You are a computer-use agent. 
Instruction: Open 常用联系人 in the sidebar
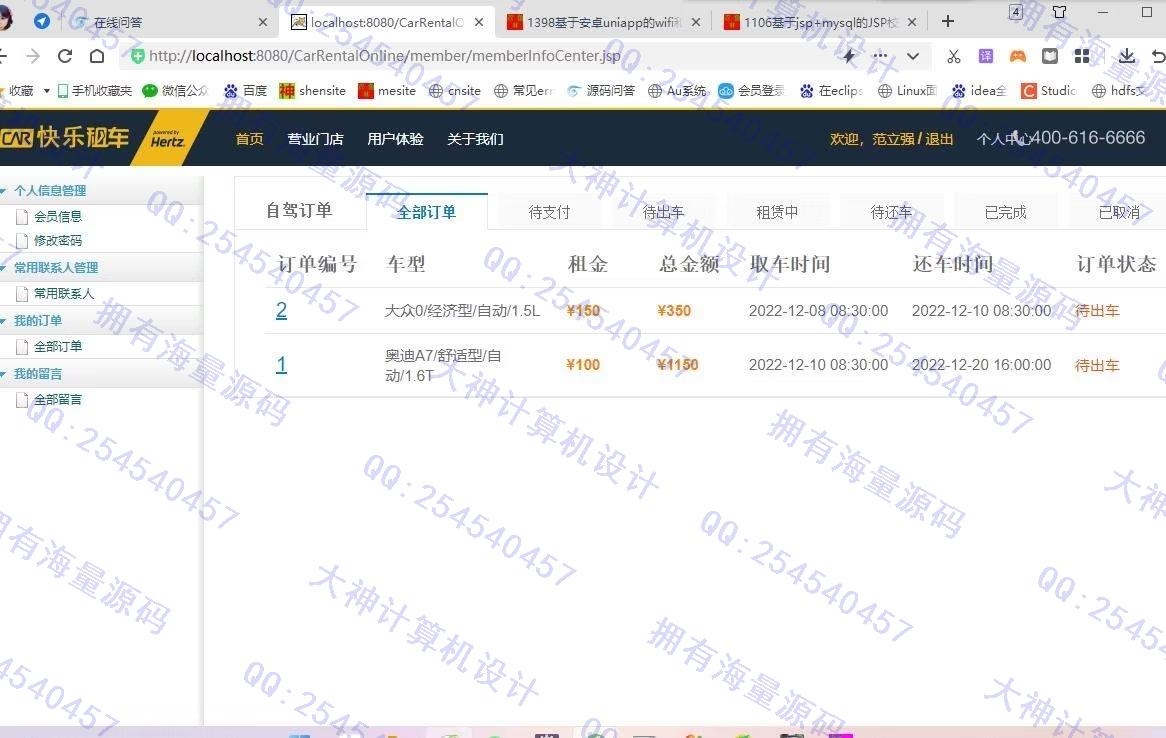point(64,293)
